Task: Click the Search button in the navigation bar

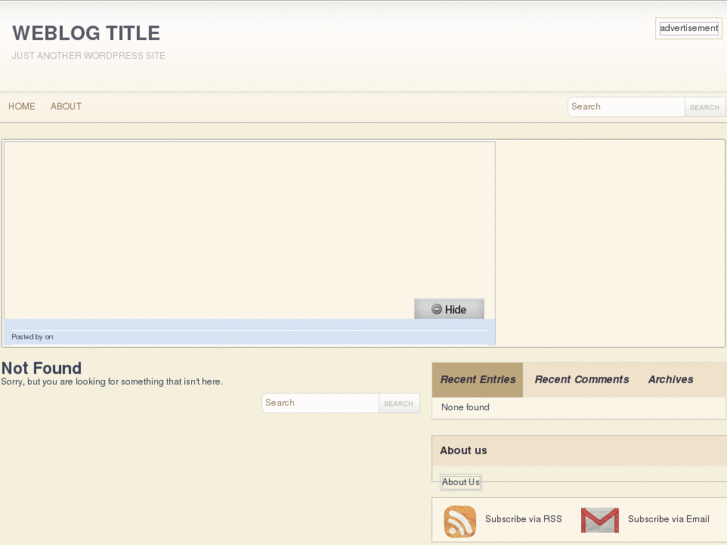Action: pyautogui.click(x=704, y=107)
